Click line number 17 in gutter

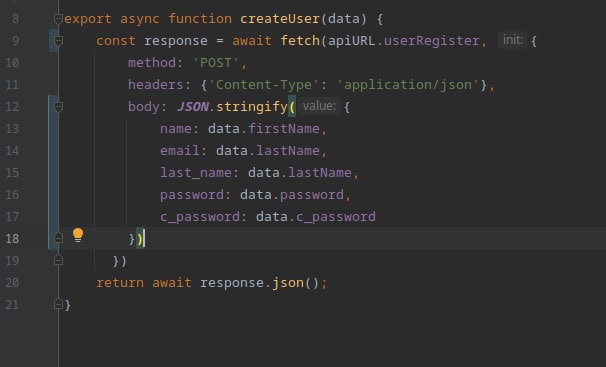pos(12,217)
